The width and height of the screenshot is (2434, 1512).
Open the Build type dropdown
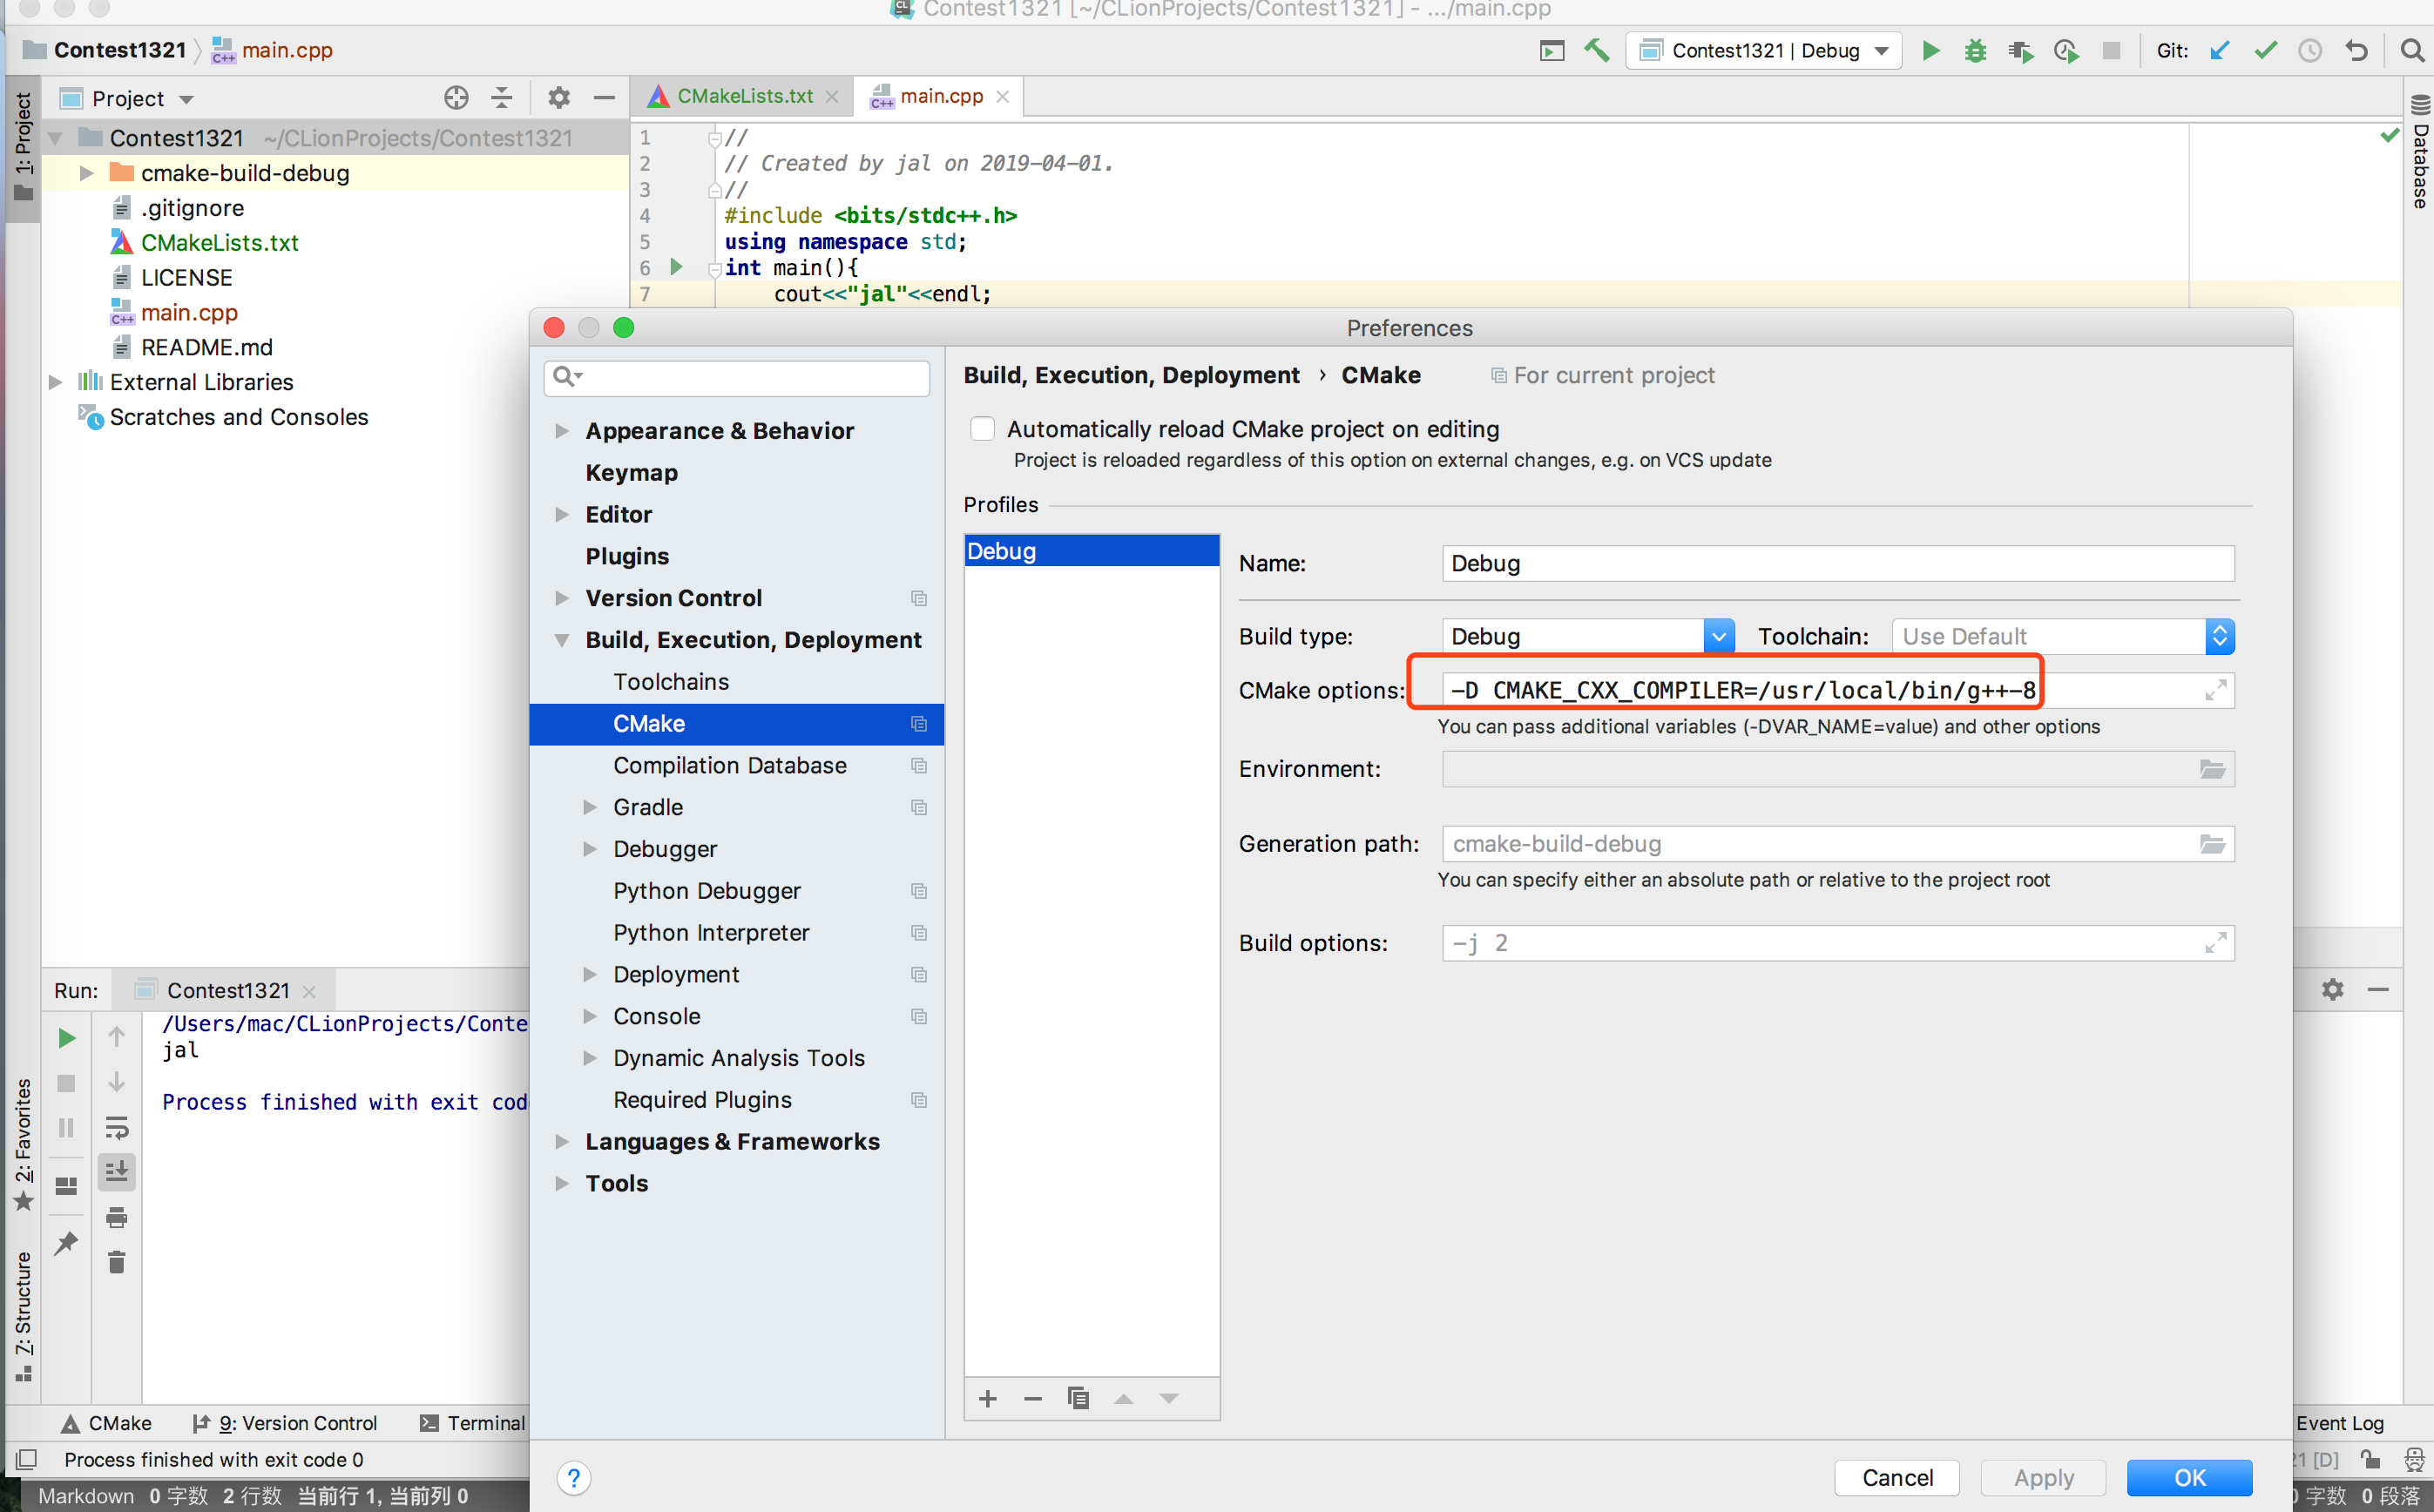tap(1718, 636)
